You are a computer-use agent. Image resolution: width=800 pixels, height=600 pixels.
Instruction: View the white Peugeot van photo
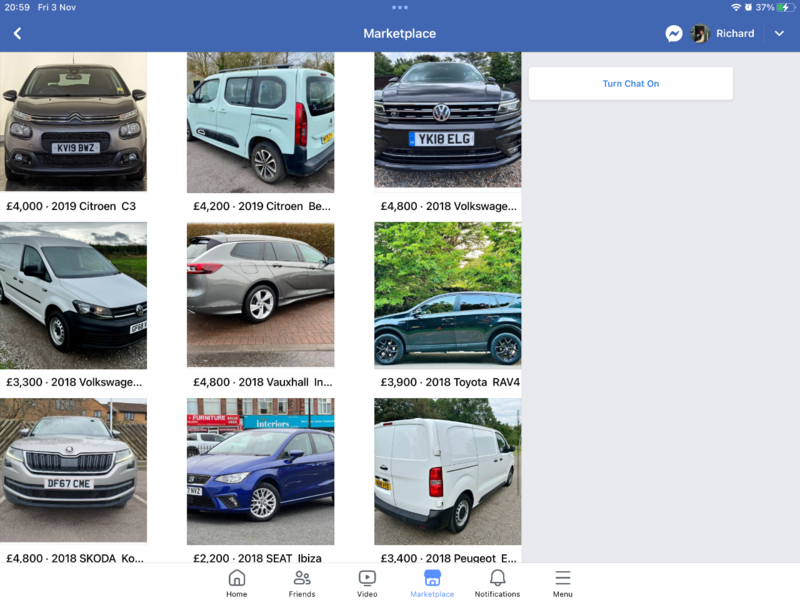(x=448, y=471)
